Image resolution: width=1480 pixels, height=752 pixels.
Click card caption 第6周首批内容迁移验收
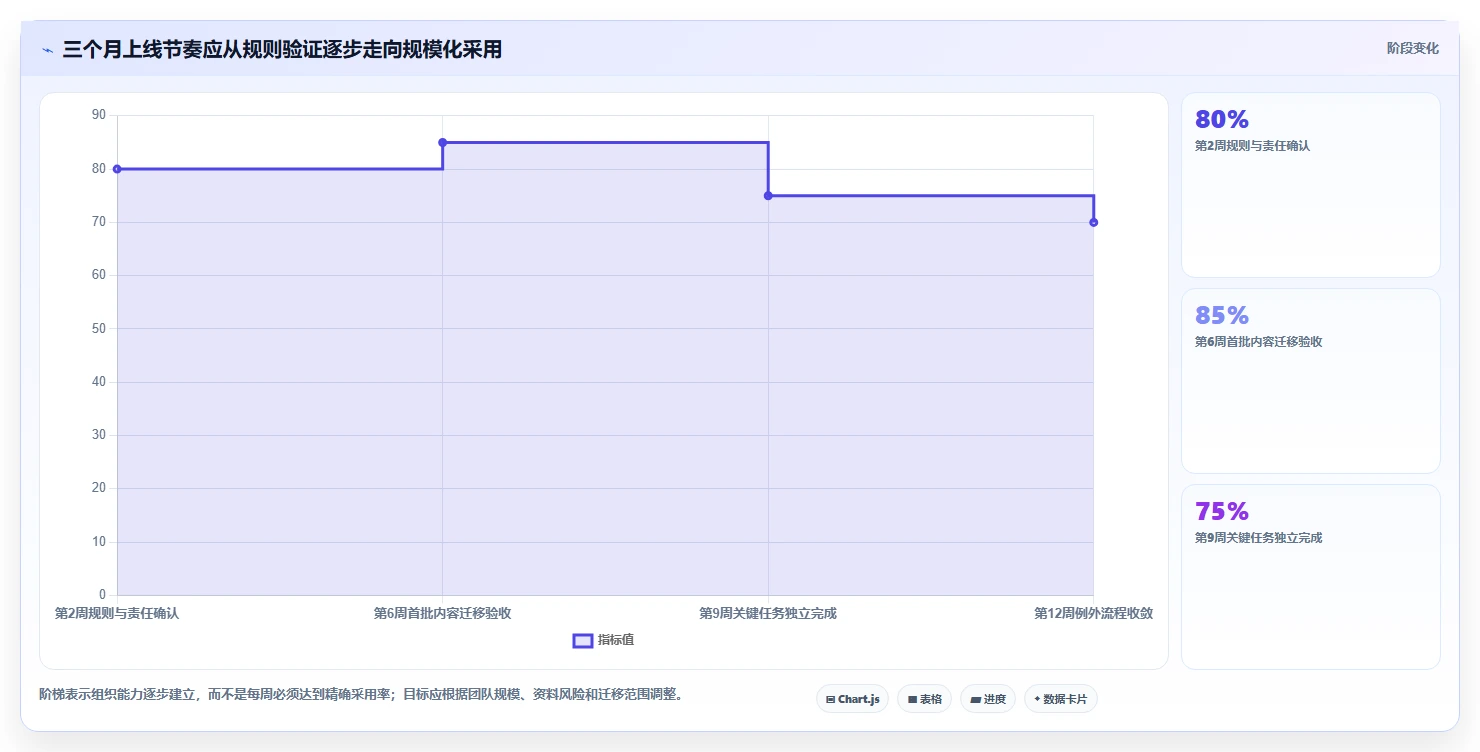[x=1259, y=342]
